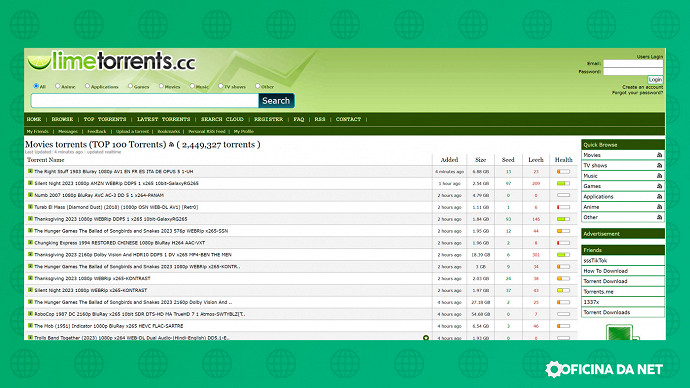Click download icon beside Chungking Express 1994 torrent

click(x=30, y=242)
